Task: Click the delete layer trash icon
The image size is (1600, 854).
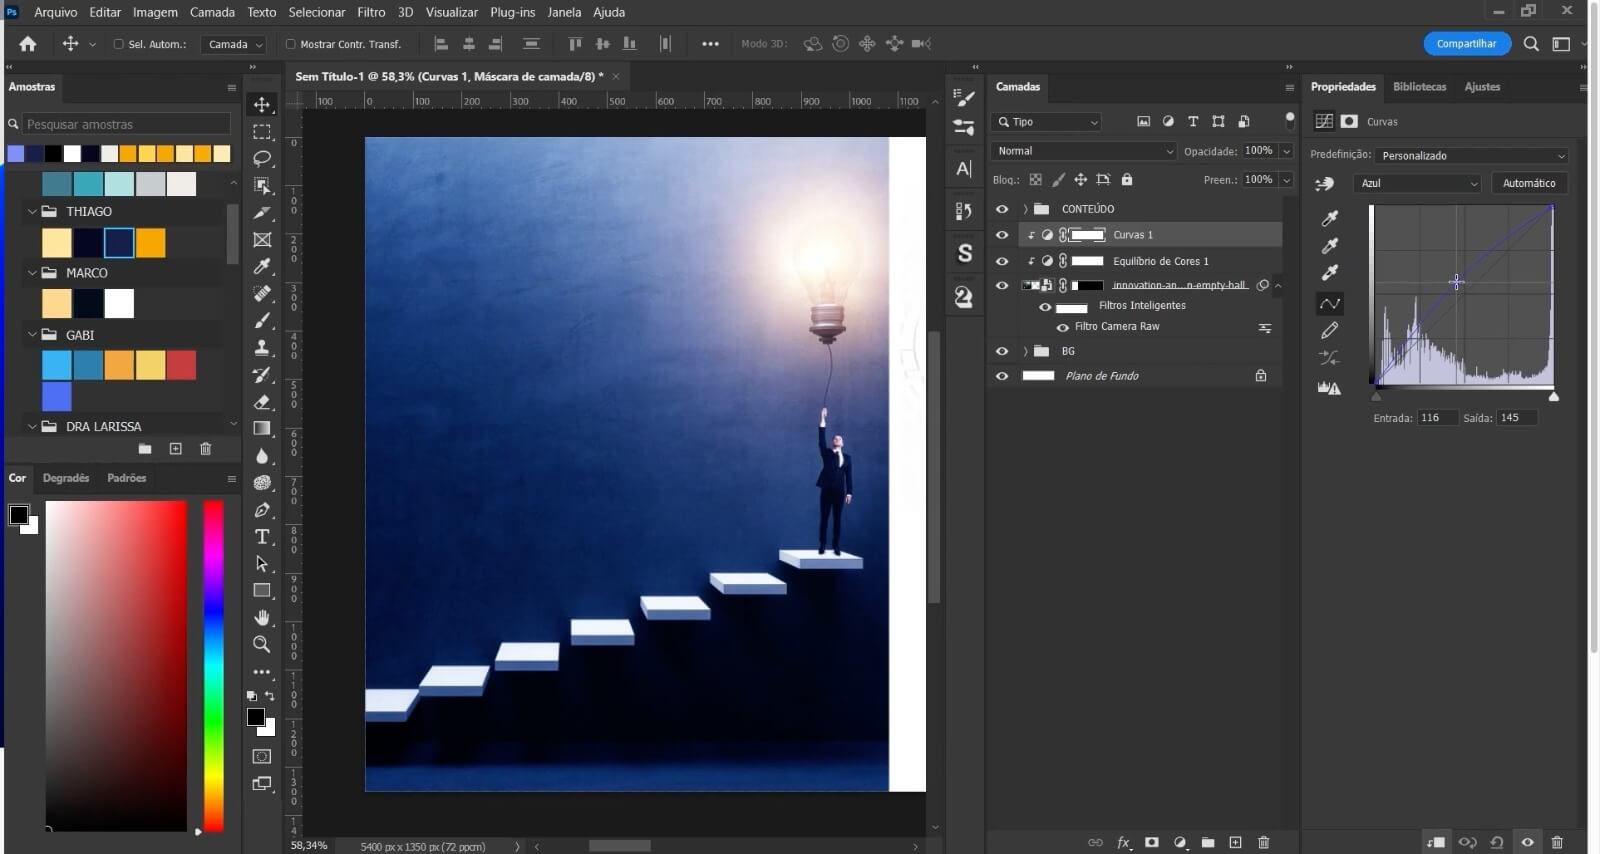Action: click(1263, 842)
